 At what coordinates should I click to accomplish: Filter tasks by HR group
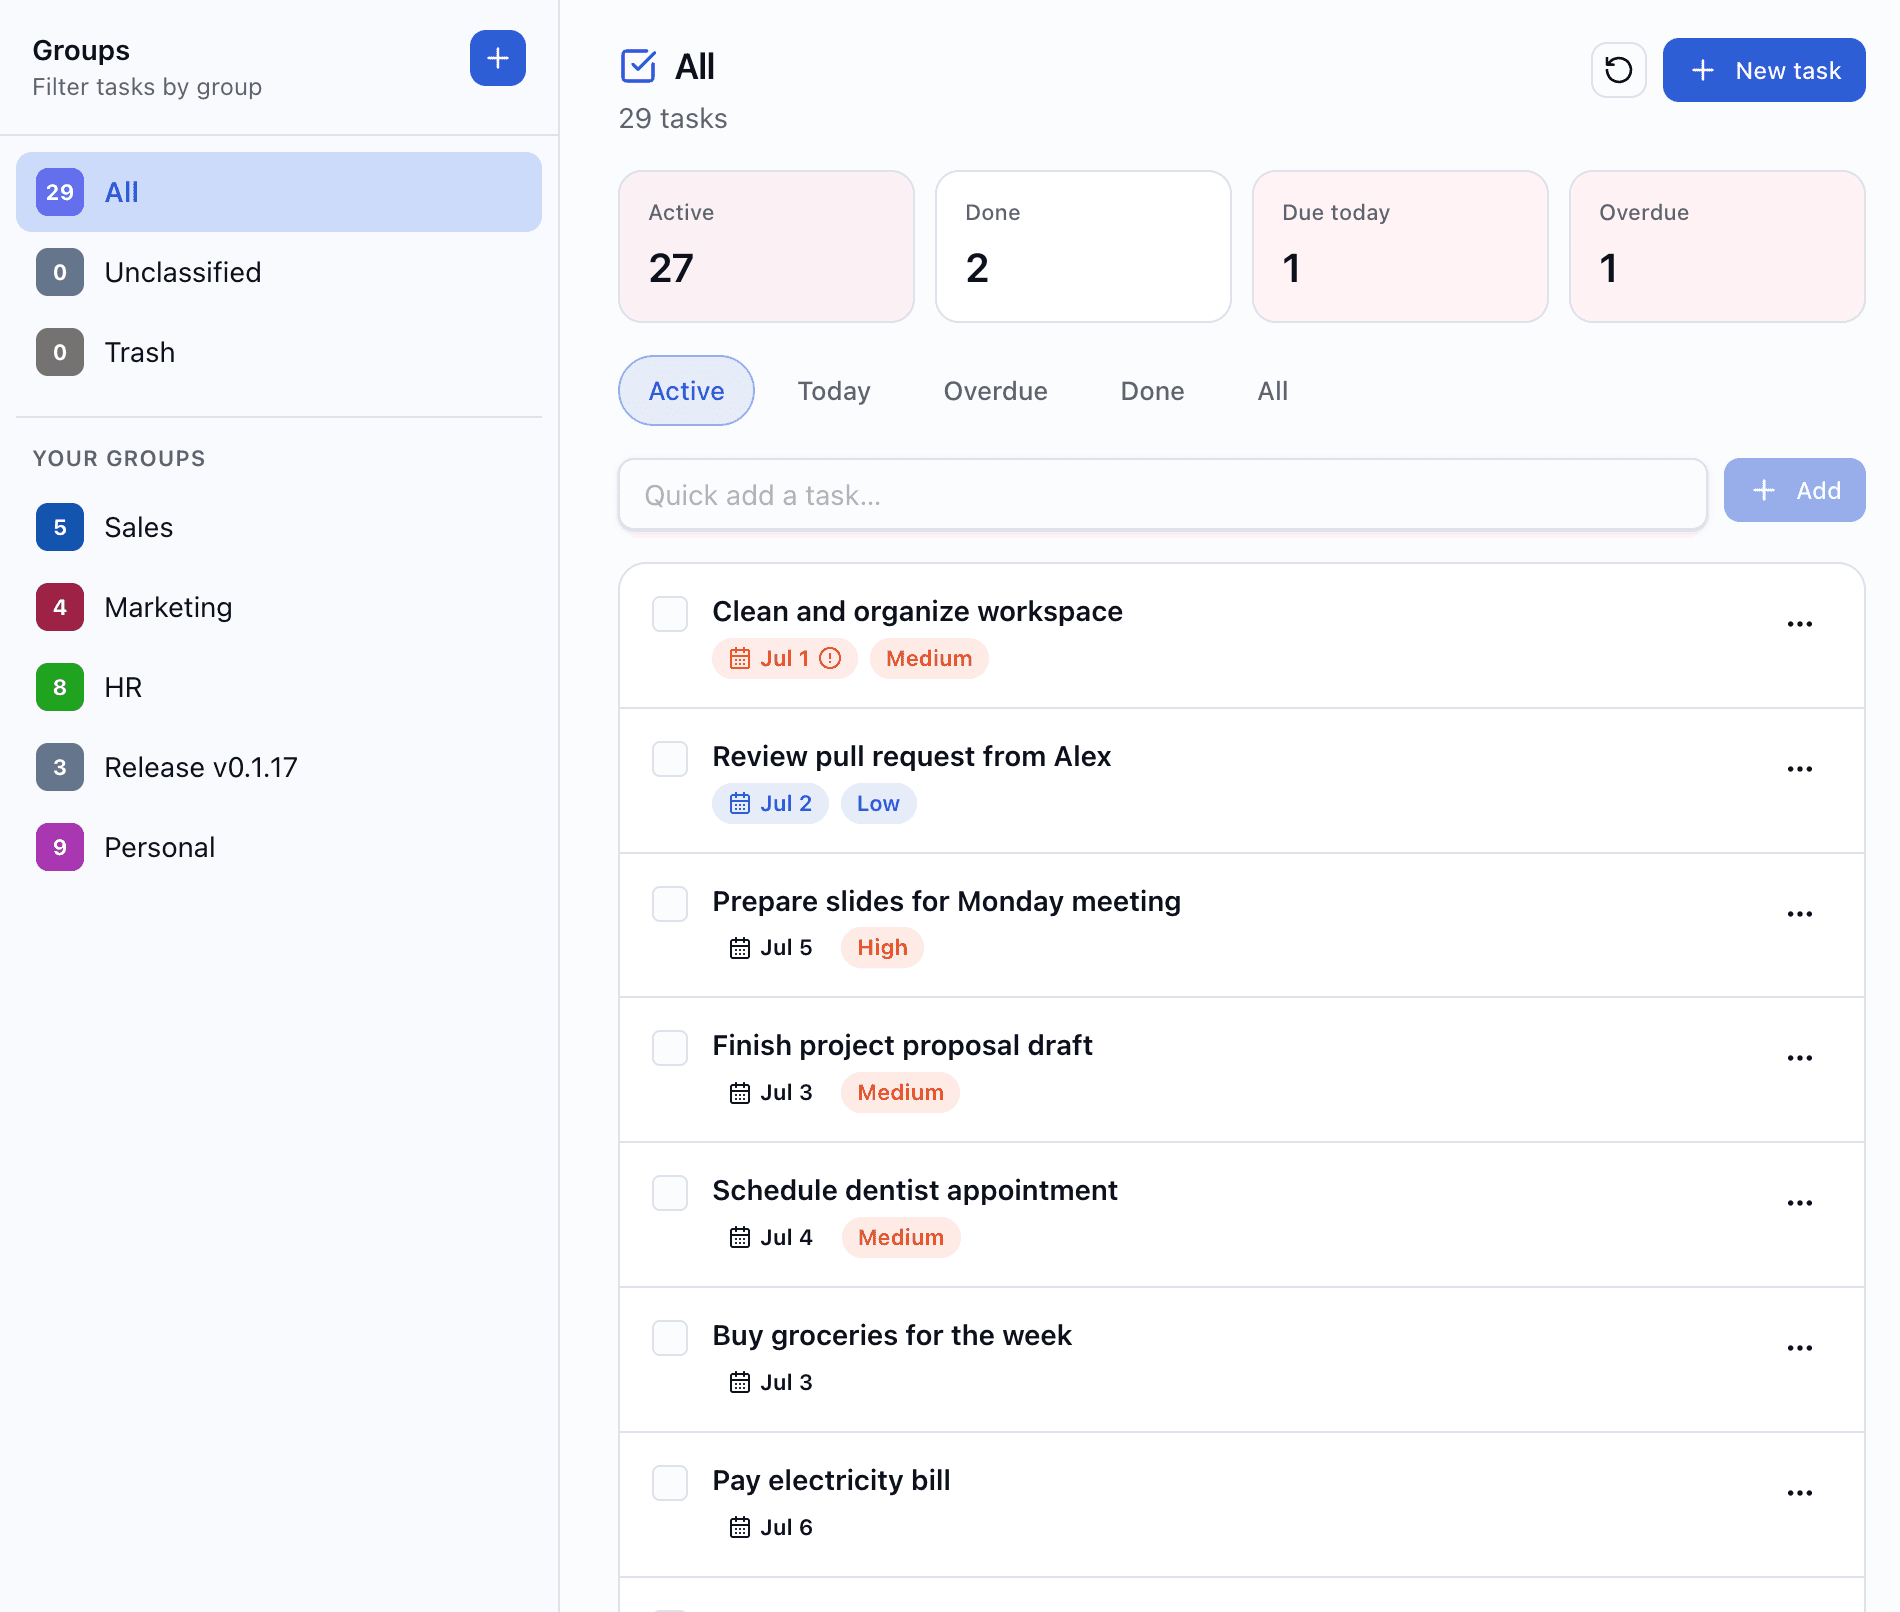(279, 687)
